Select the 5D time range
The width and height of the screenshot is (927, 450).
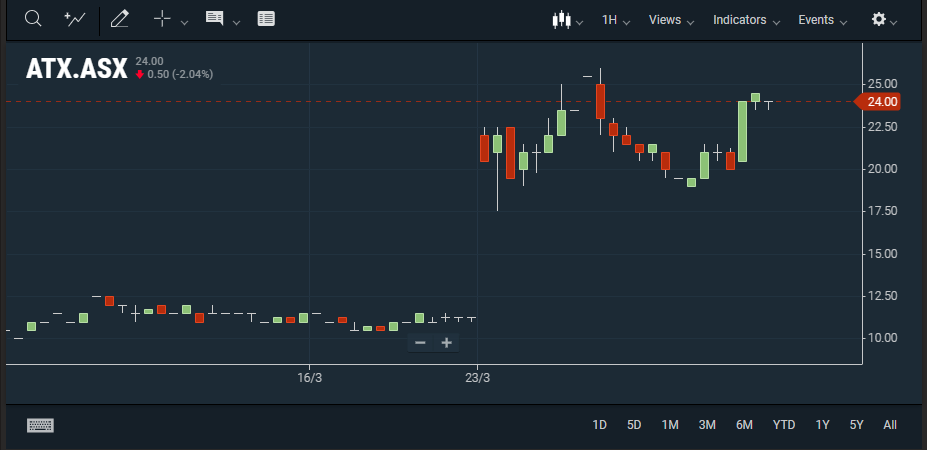(634, 425)
